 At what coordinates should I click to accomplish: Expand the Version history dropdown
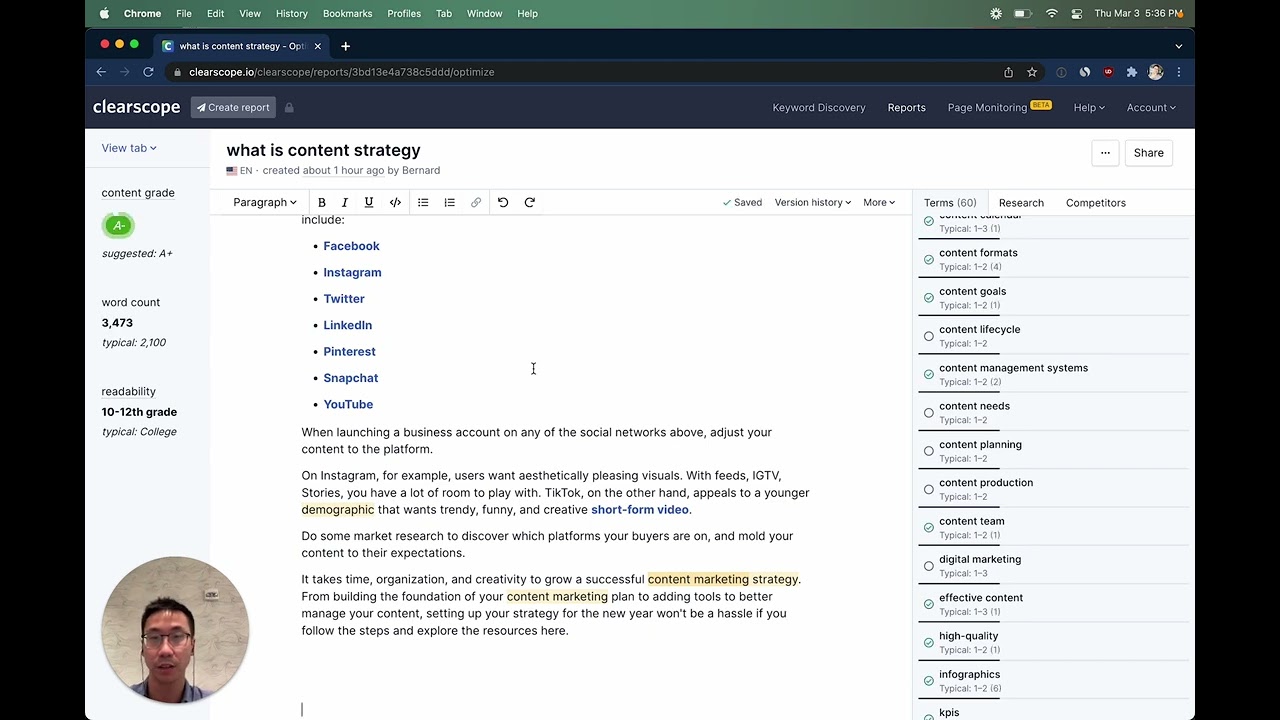812,202
